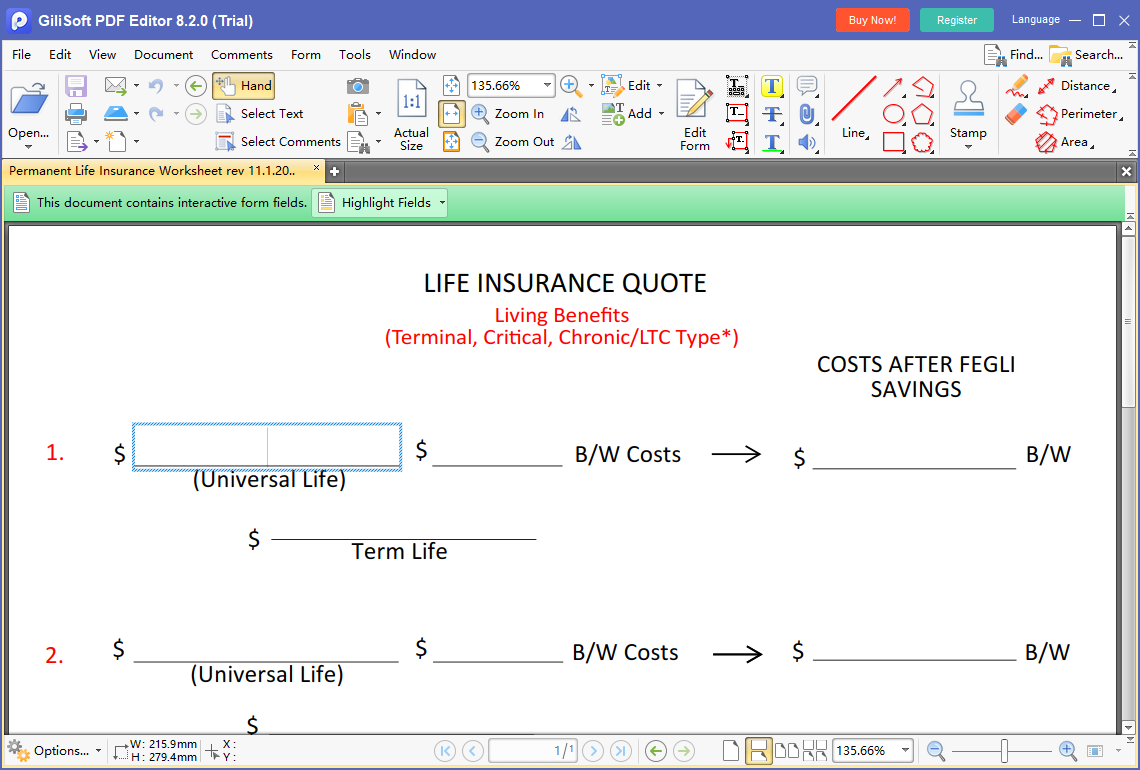Enable single page layout in status bar
Viewport: 1140px width, 770px height.
(x=731, y=750)
